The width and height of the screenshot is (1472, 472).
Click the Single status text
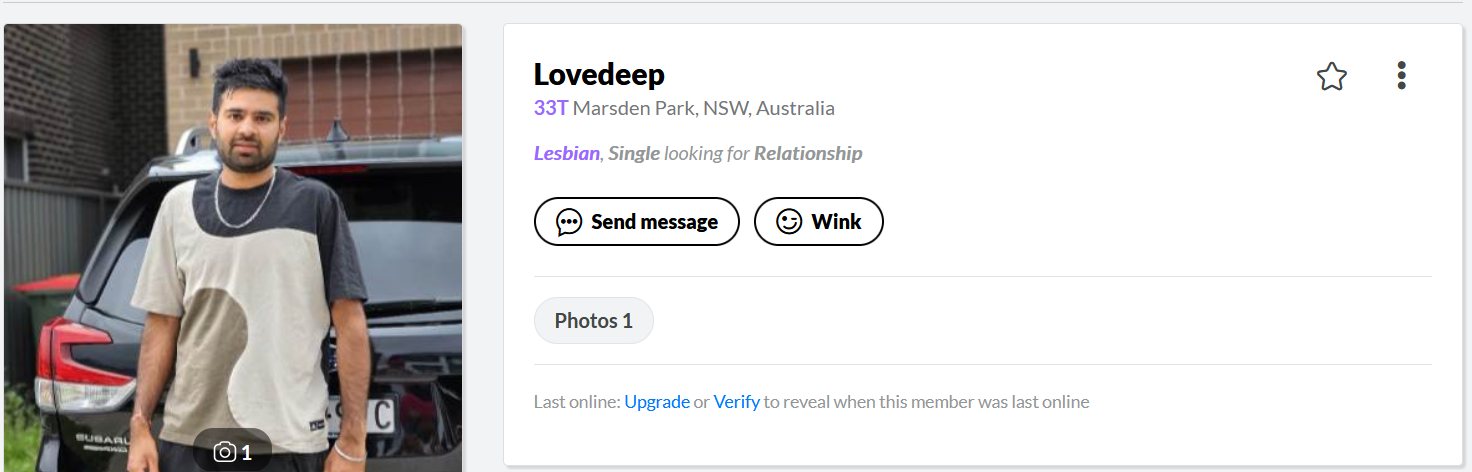(634, 154)
